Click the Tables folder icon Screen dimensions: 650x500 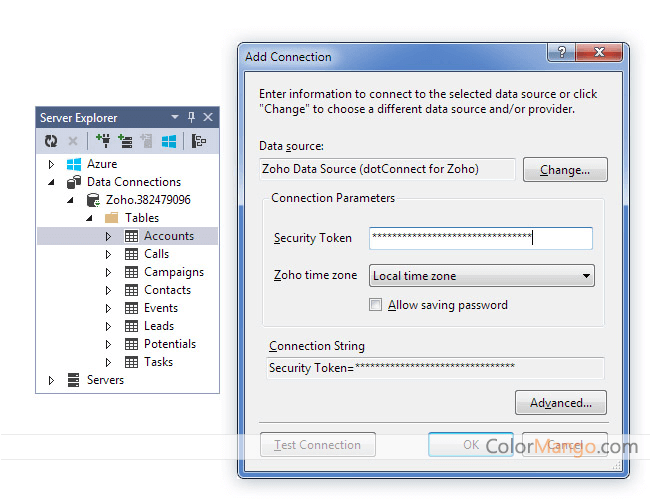coord(112,218)
